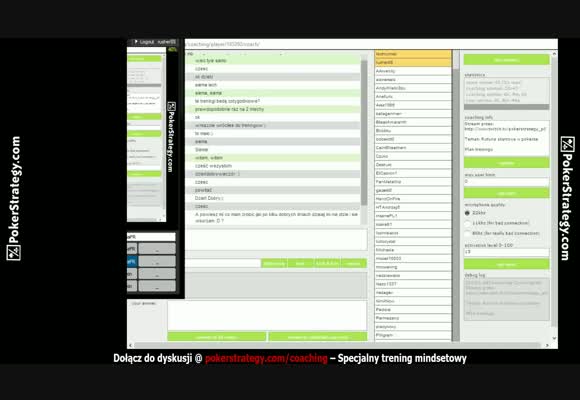Select user HeroOnFire in the participant list
This screenshot has width=580, height=400.
pyautogui.click(x=413, y=199)
